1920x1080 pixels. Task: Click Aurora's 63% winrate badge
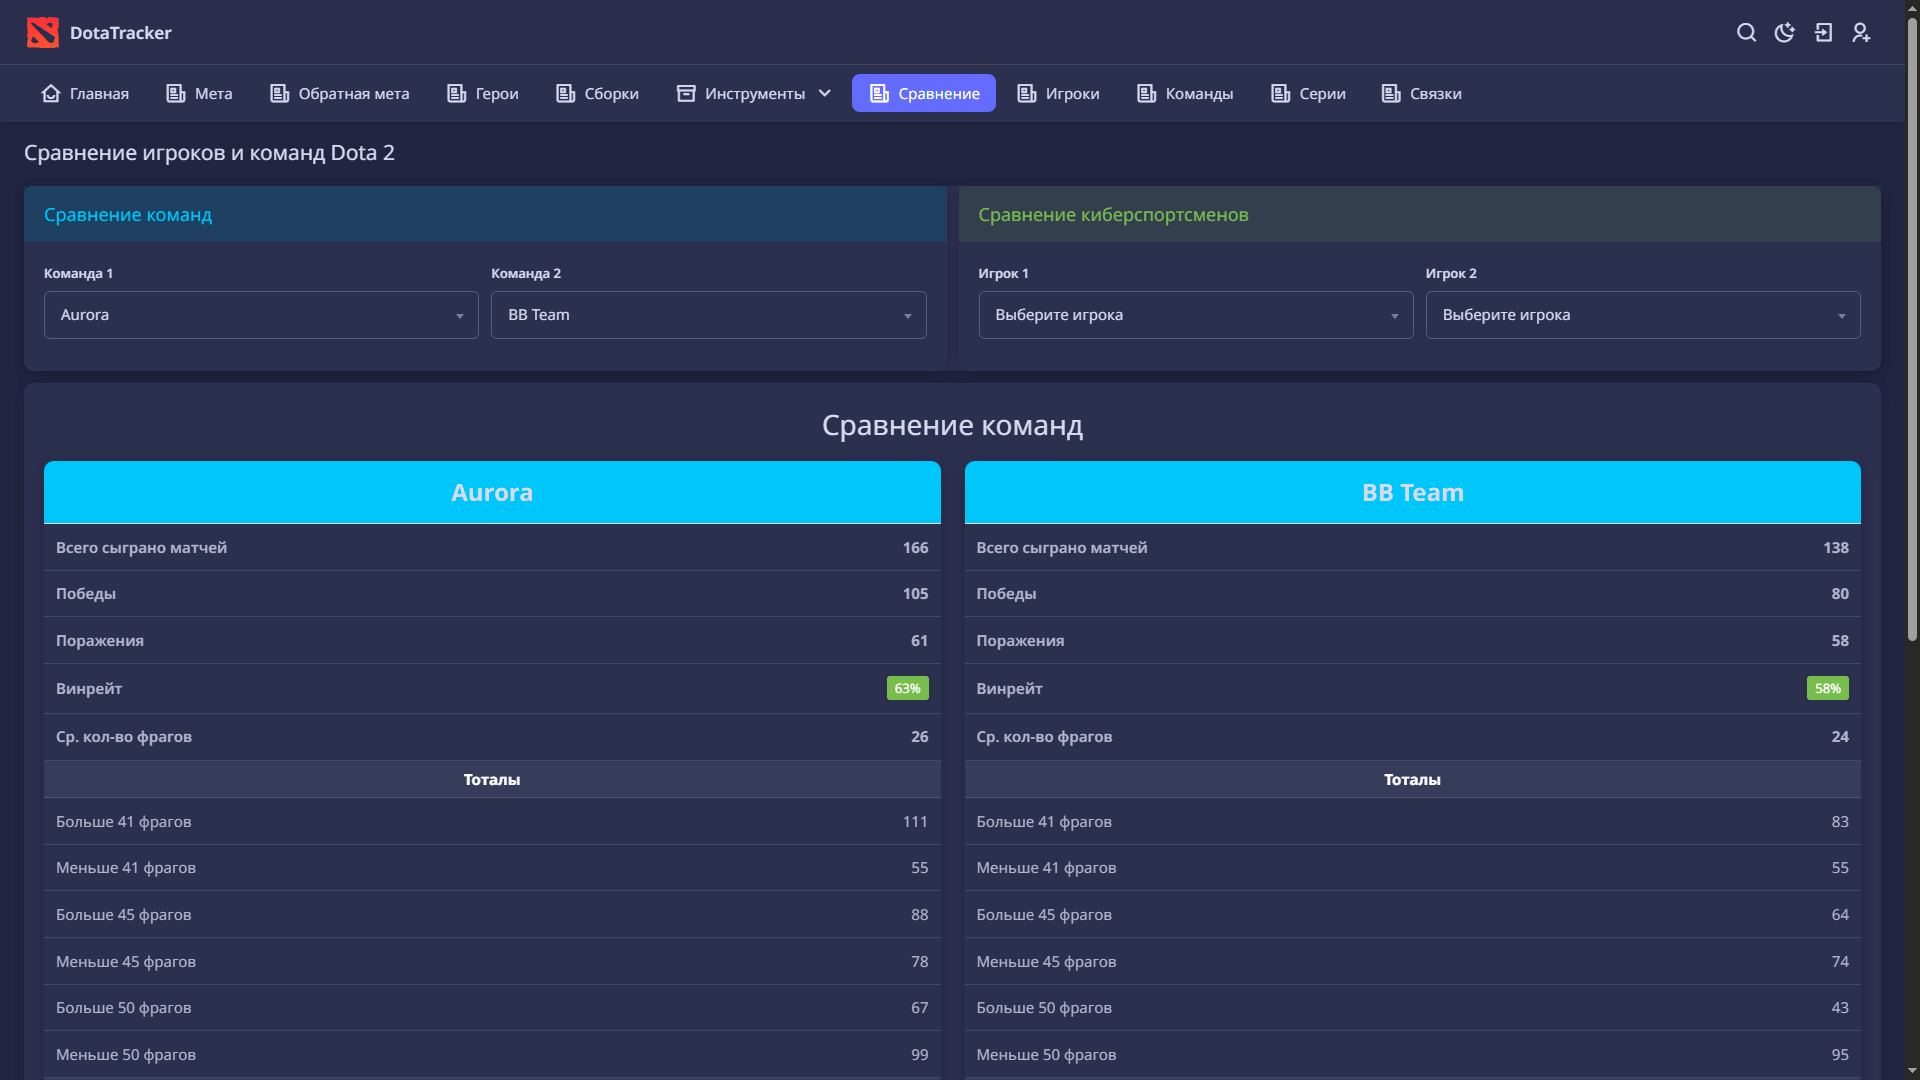coord(908,688)
